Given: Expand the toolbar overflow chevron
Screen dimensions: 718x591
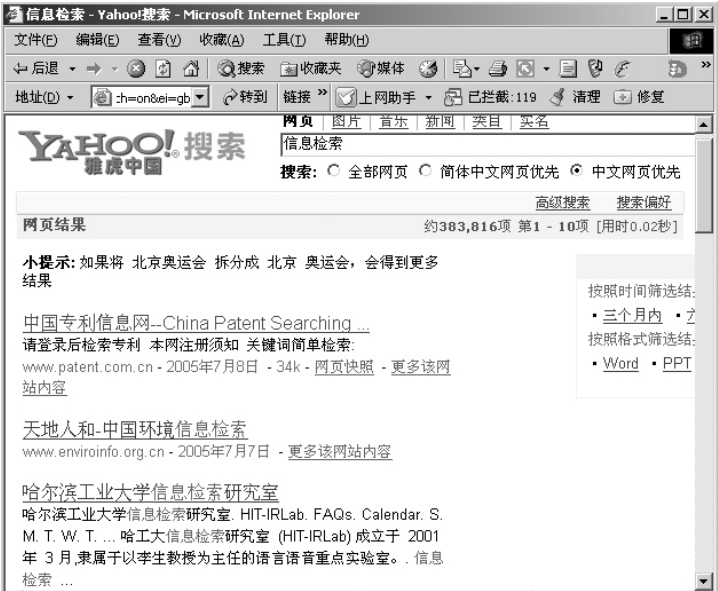Looking at the screenshot, I should [706, 65].
